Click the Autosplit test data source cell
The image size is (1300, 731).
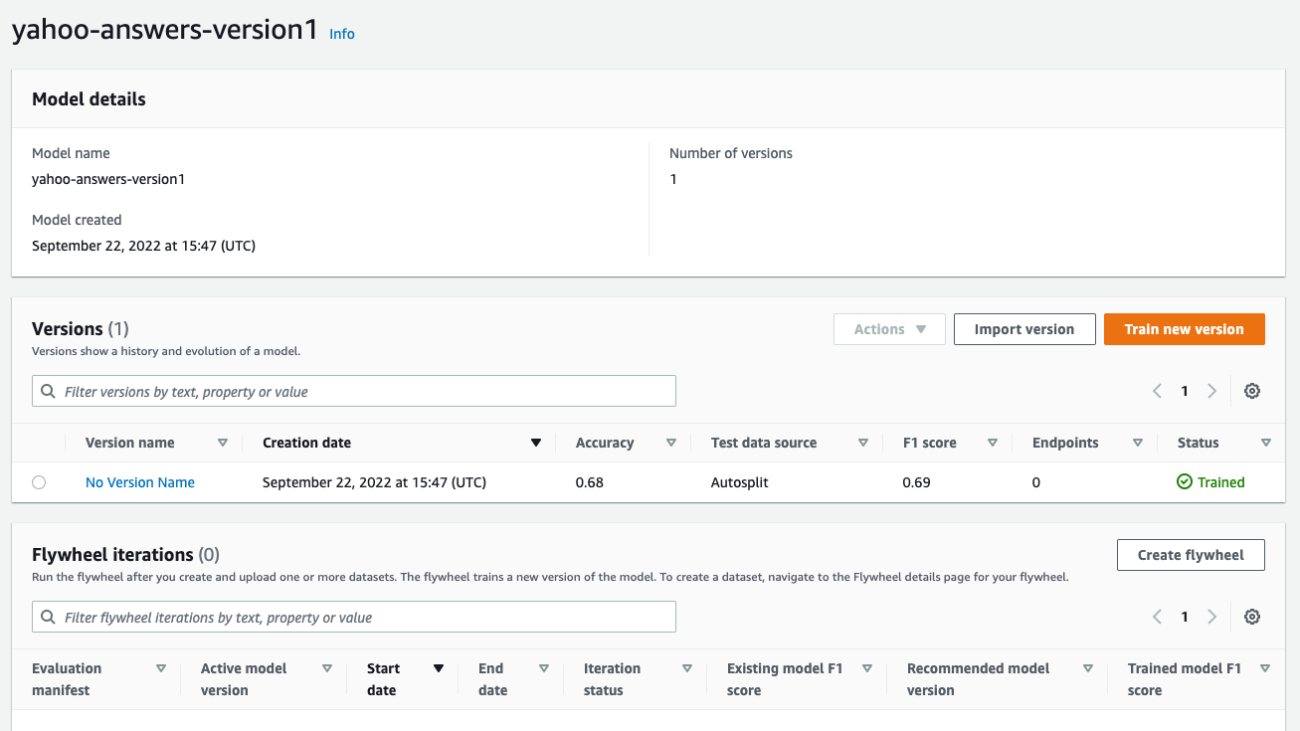click(741, 482)
